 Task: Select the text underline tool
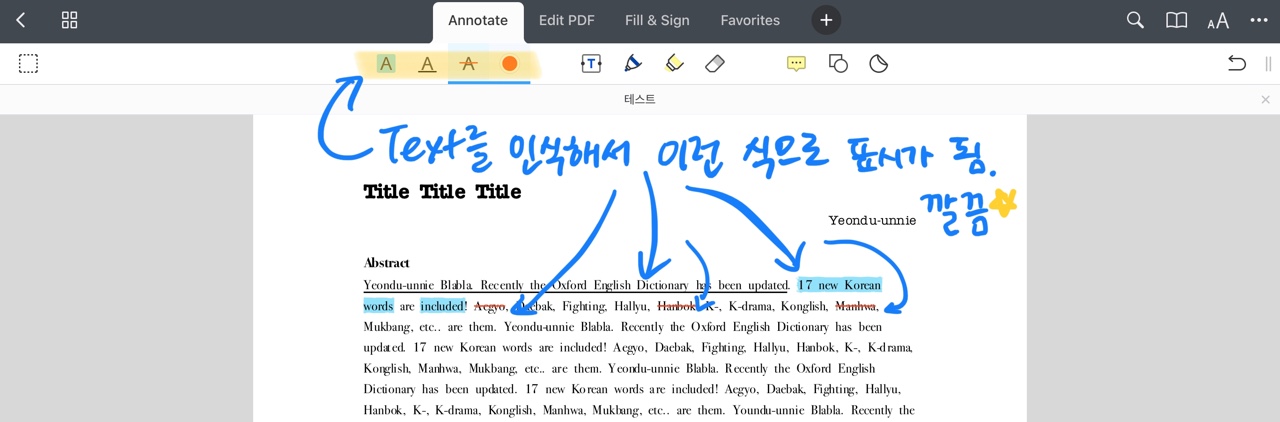(x=427, y=64)
